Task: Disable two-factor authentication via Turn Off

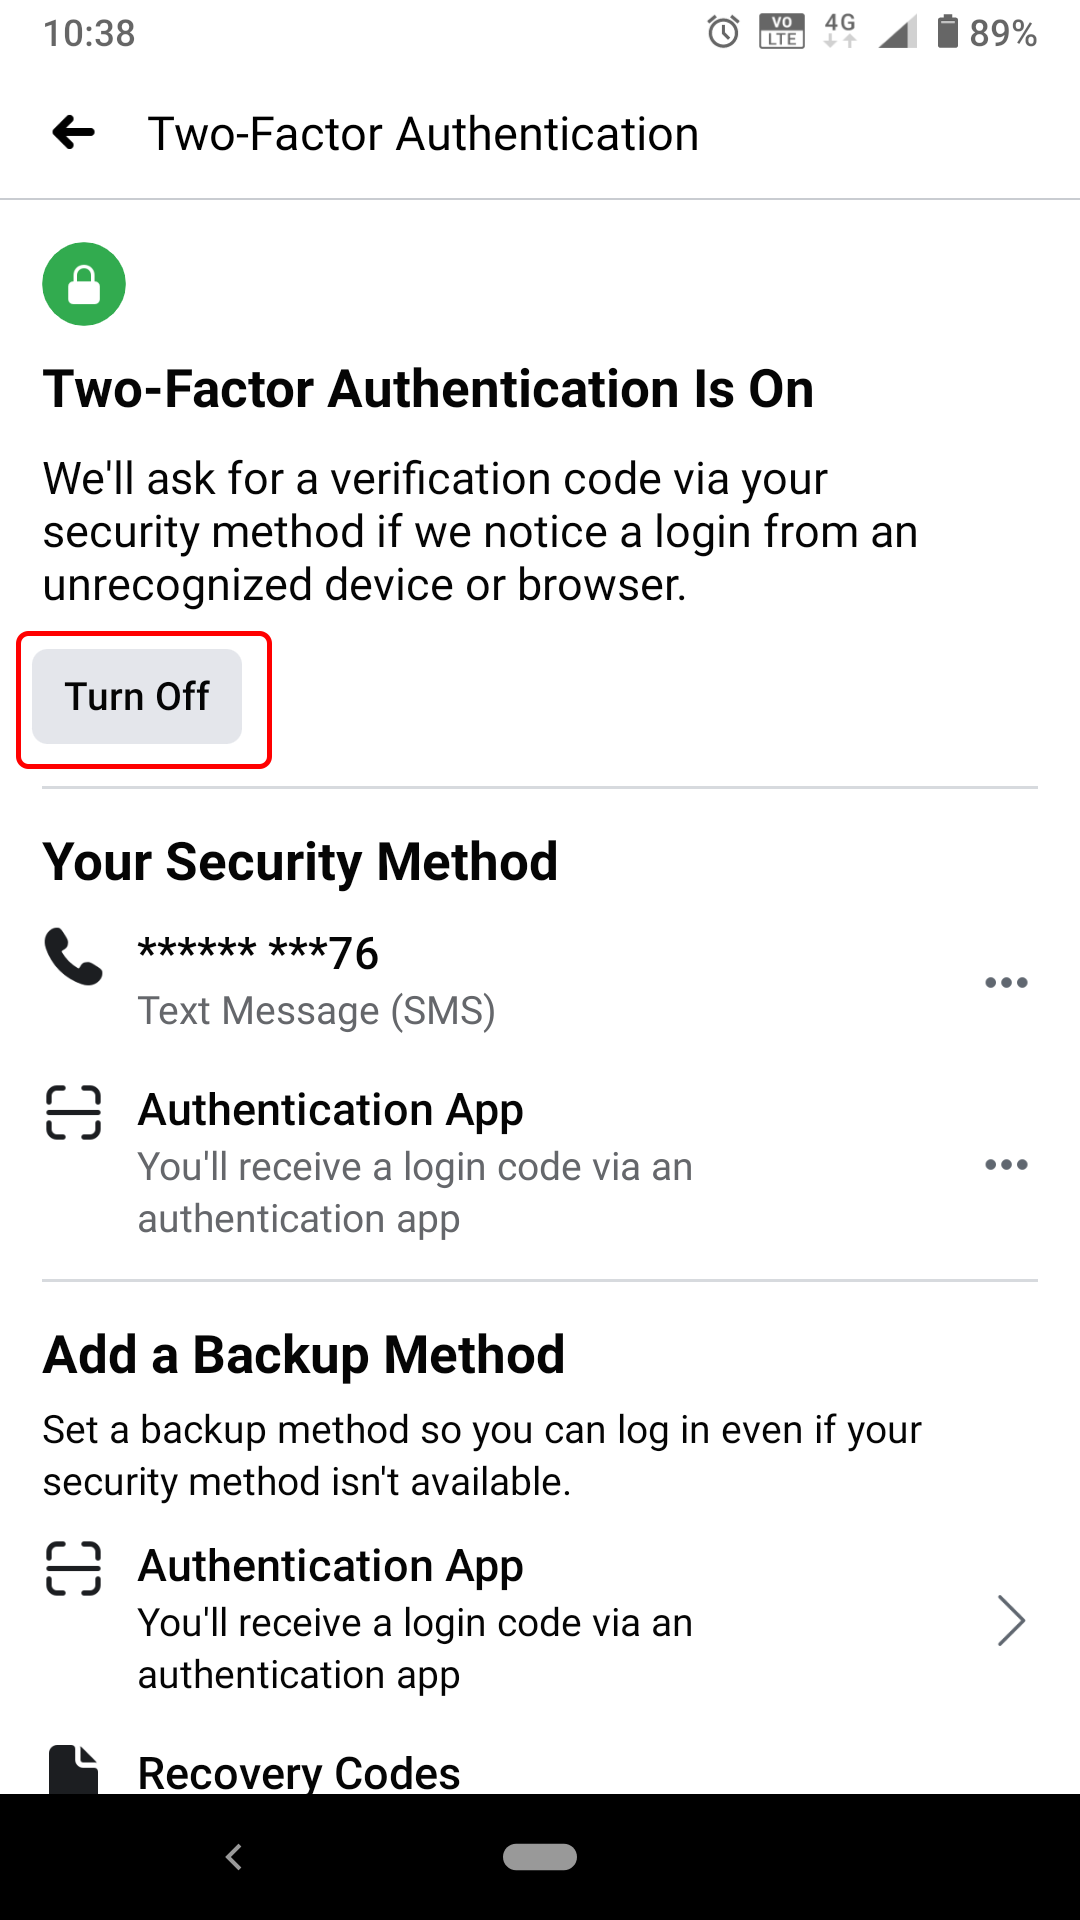Action: tap(138, 696)
